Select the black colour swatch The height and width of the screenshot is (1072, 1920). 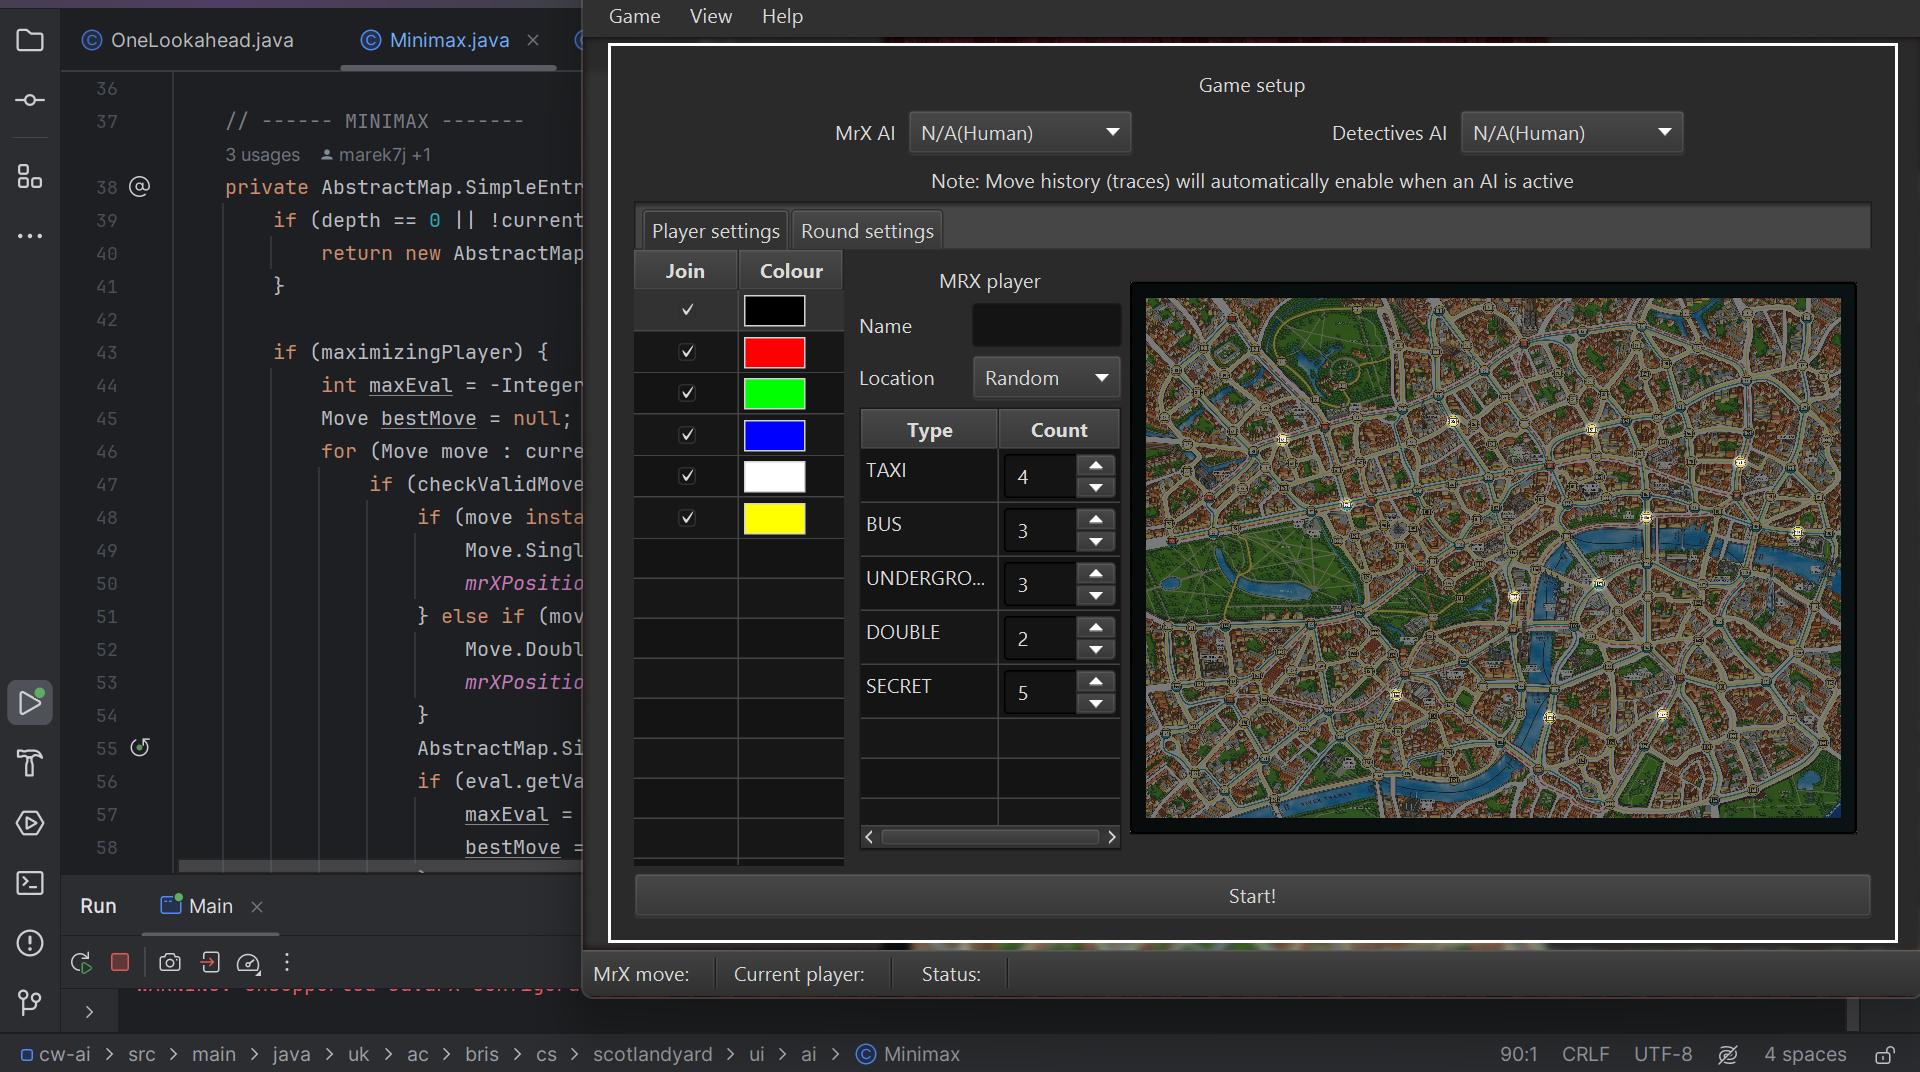tap(774, 311)
